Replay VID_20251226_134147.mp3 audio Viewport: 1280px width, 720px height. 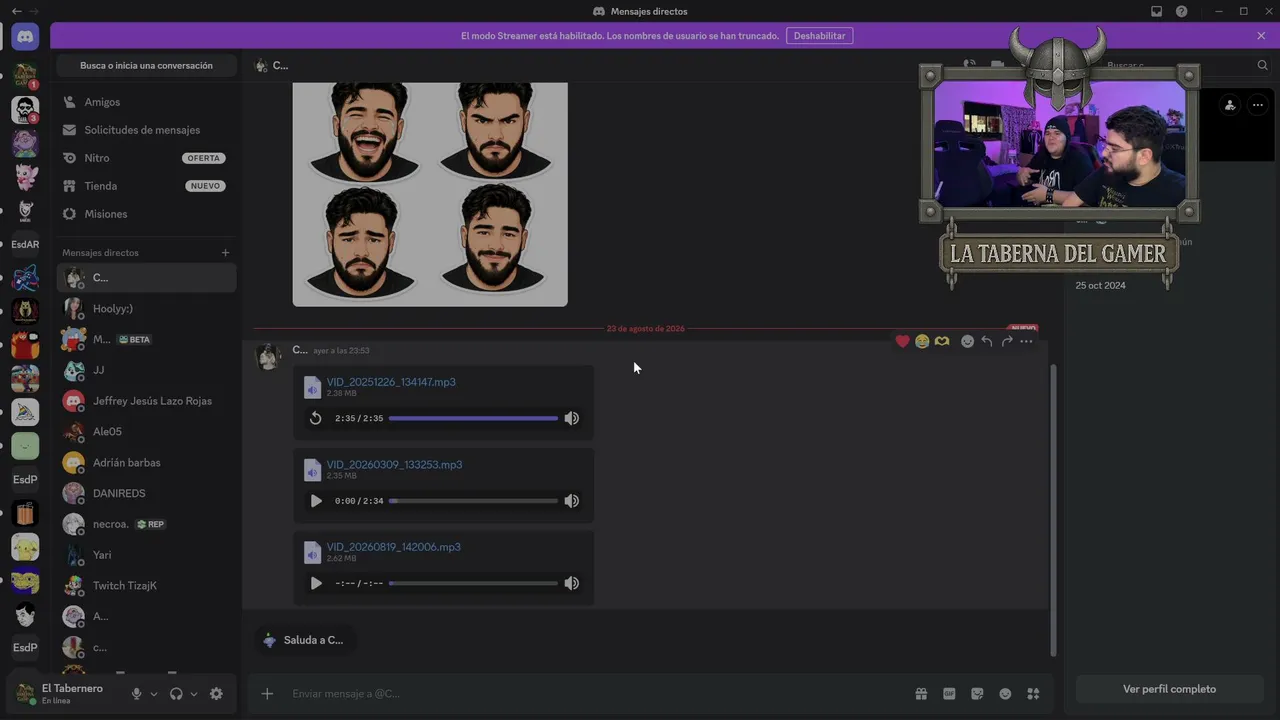point(316,418)
